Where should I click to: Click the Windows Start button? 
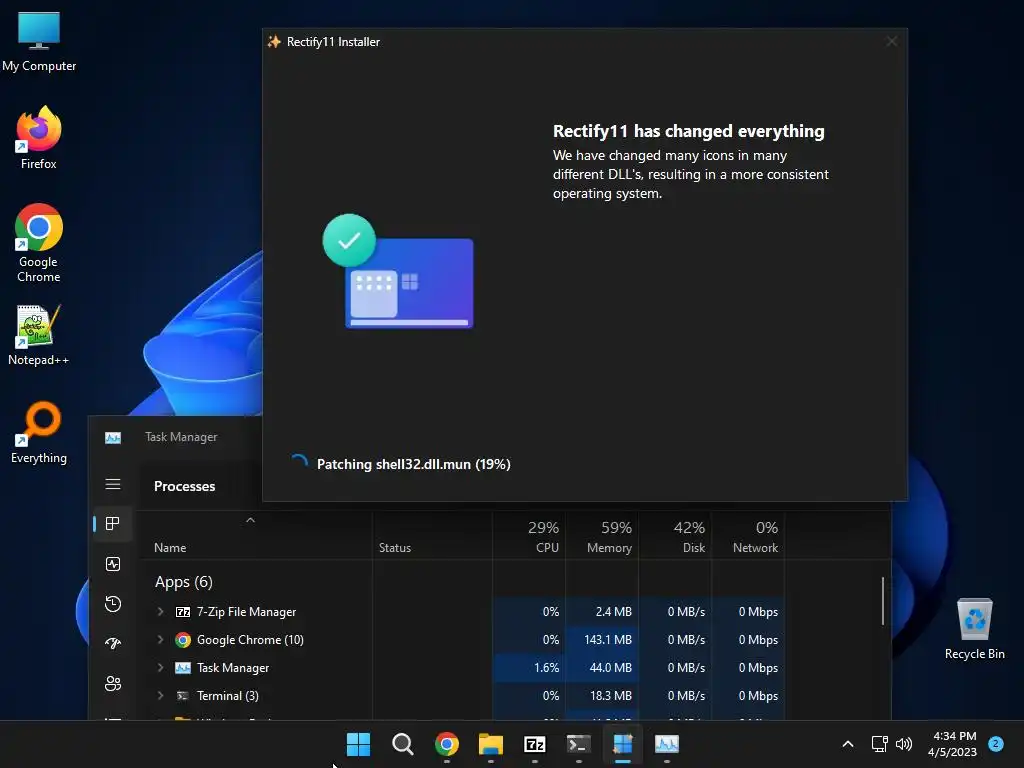point(358,744)
